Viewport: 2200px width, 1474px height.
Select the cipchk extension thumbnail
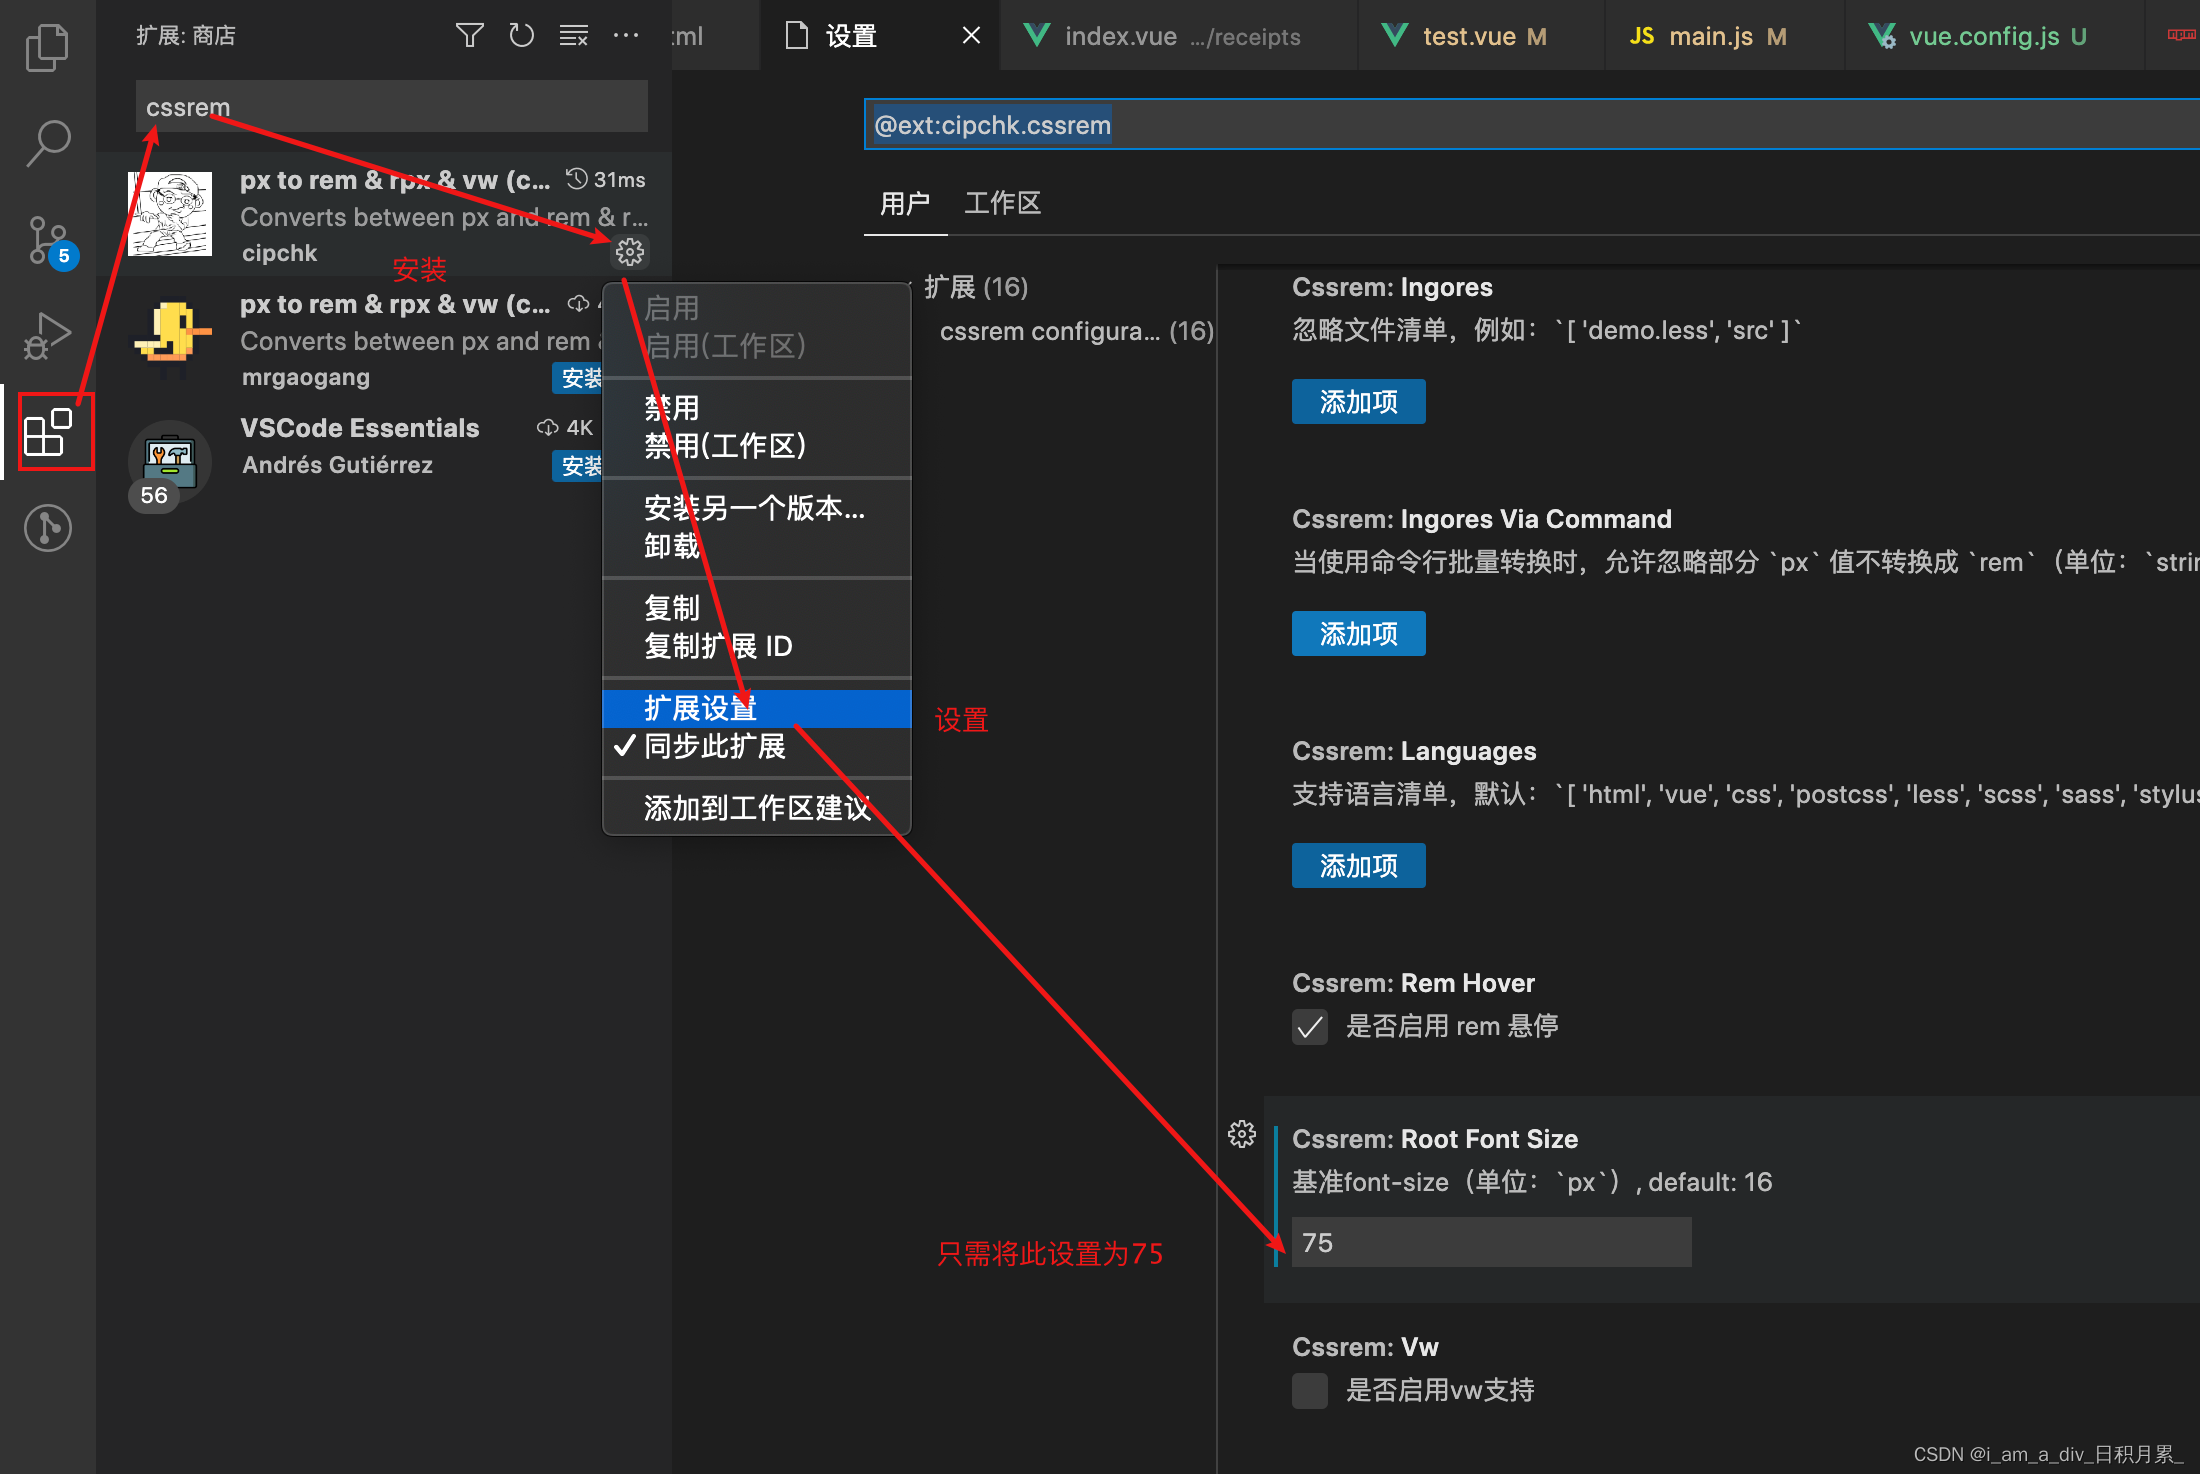tap(170, 214)
